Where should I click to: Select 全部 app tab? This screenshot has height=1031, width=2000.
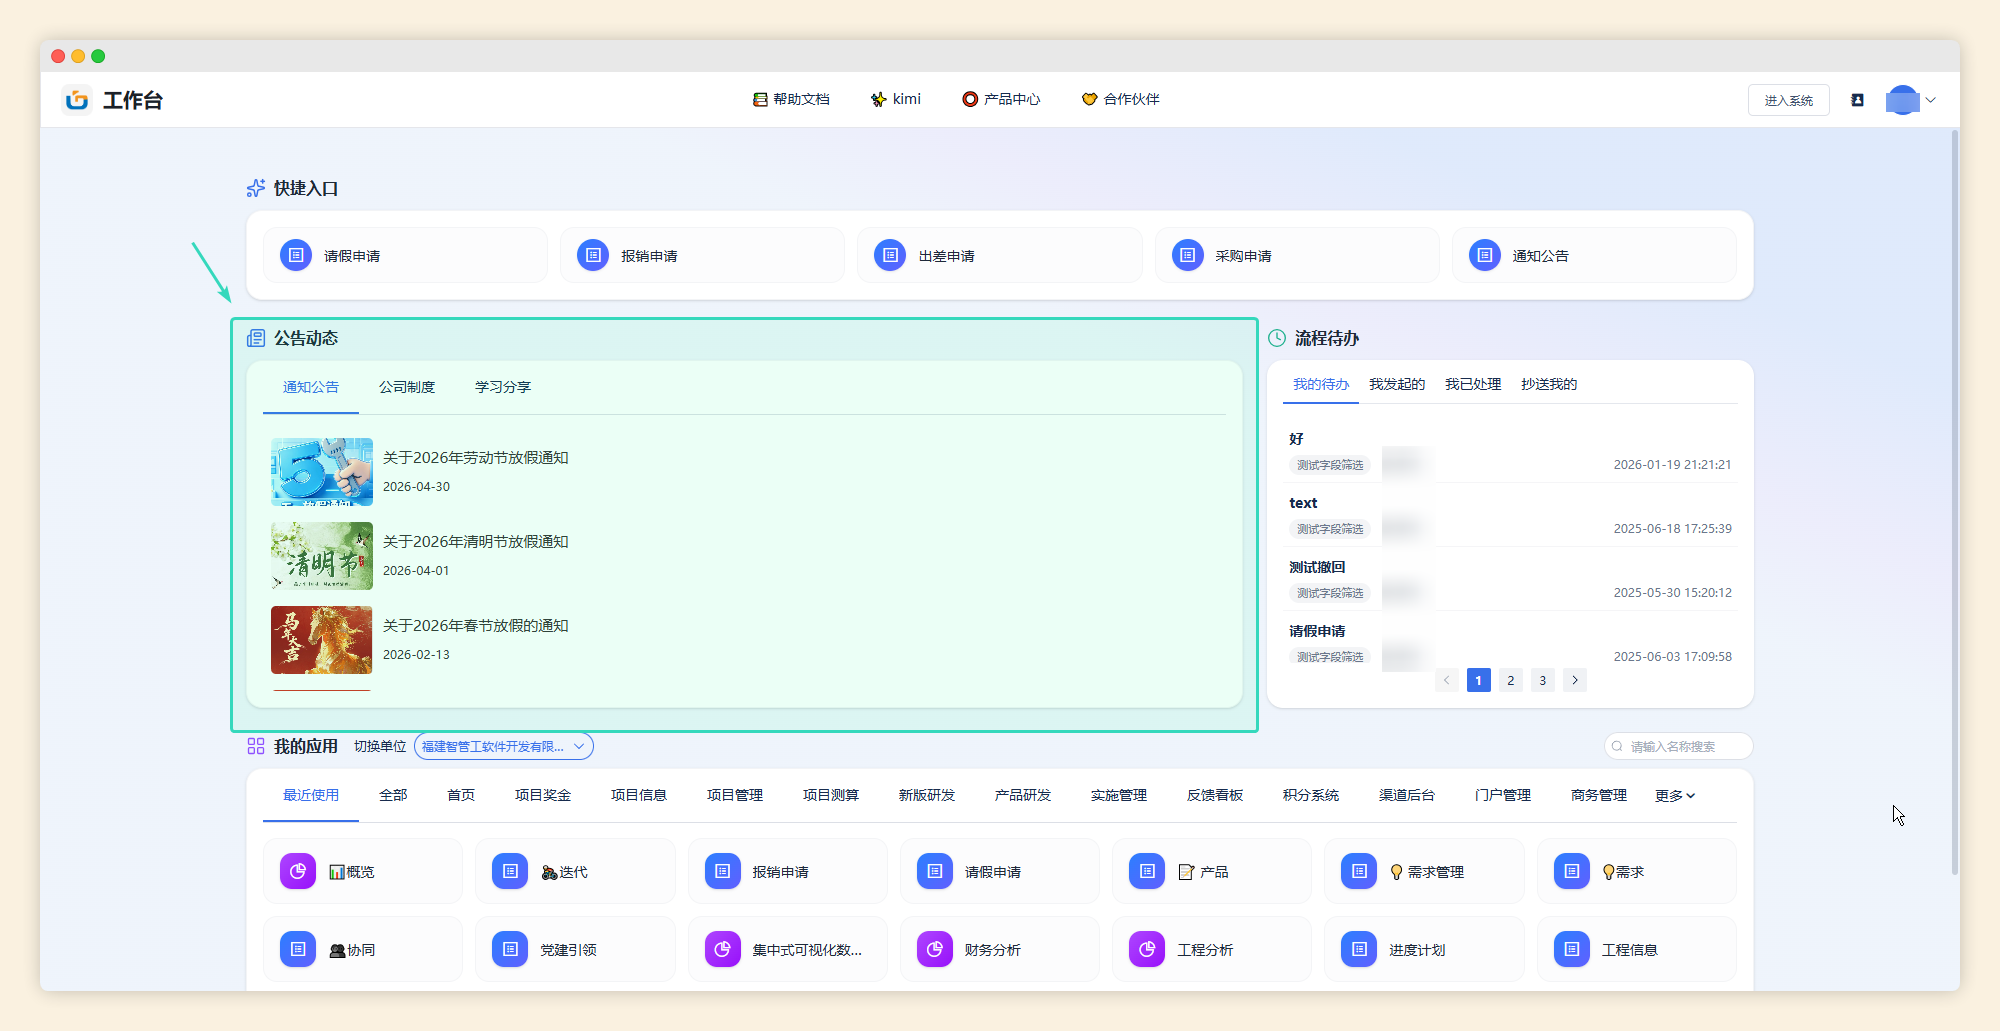coord(393,795)
